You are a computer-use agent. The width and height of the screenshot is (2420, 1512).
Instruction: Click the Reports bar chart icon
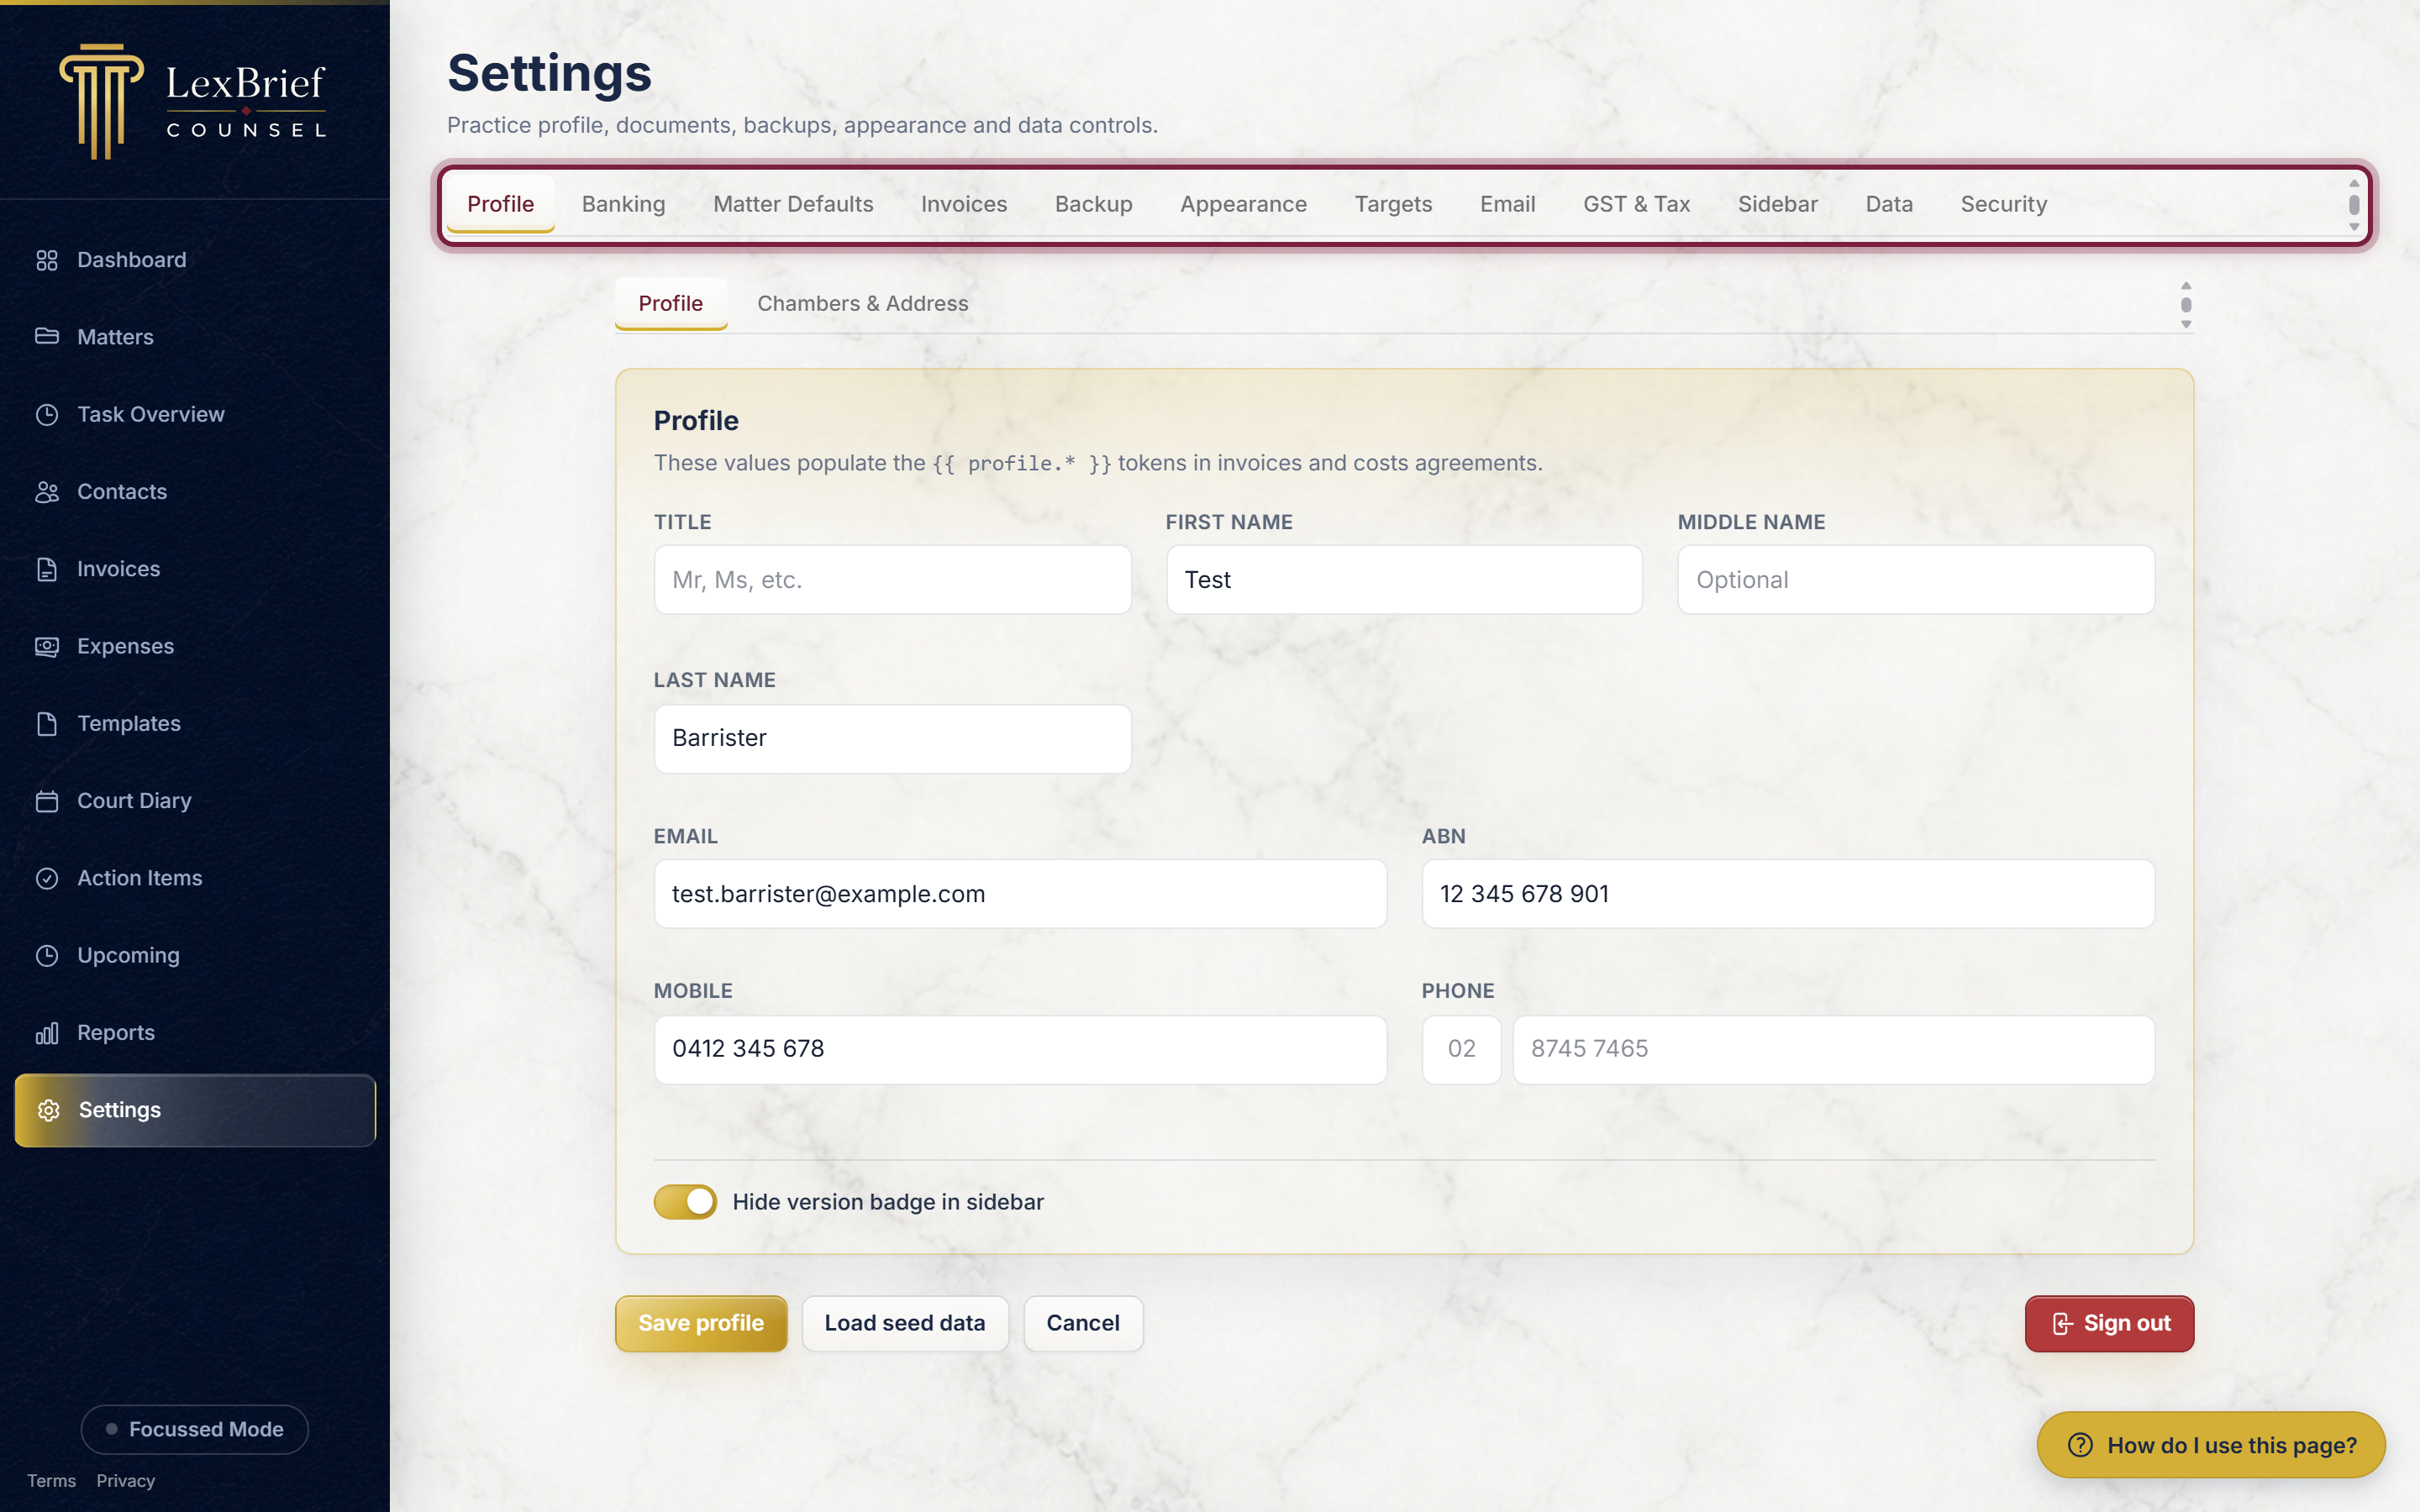coord(47,1033)
